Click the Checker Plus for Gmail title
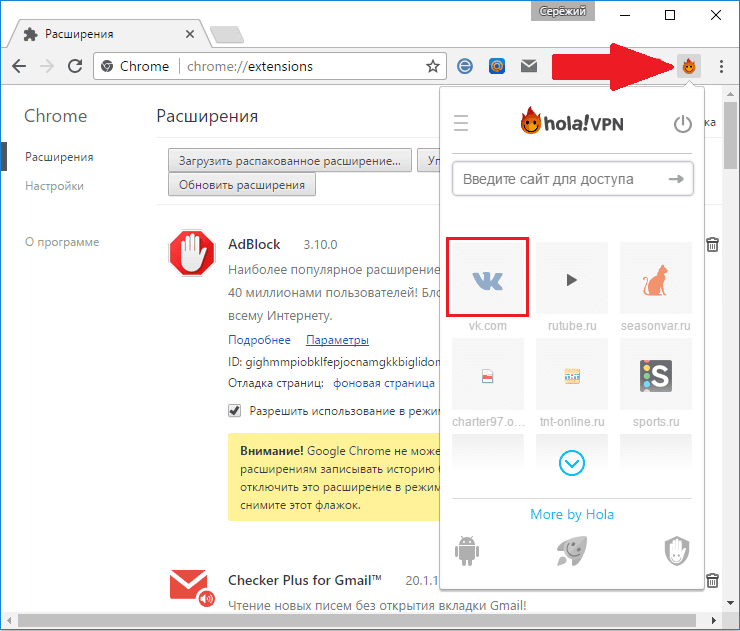This screenshot has height=631, width=740. [305, 580]
